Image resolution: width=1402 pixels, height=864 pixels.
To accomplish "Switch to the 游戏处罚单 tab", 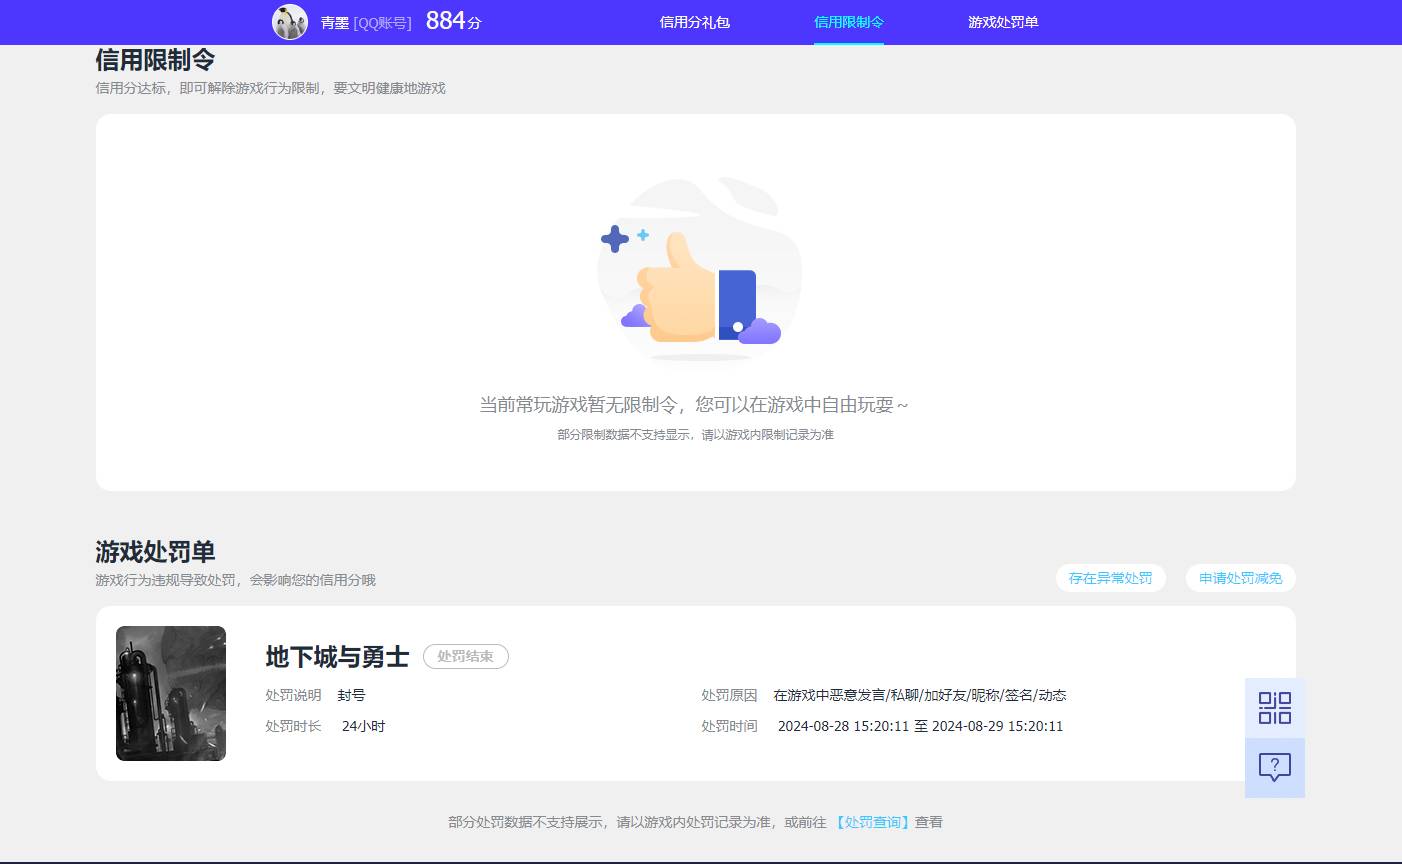I will tap(1003, 21).
